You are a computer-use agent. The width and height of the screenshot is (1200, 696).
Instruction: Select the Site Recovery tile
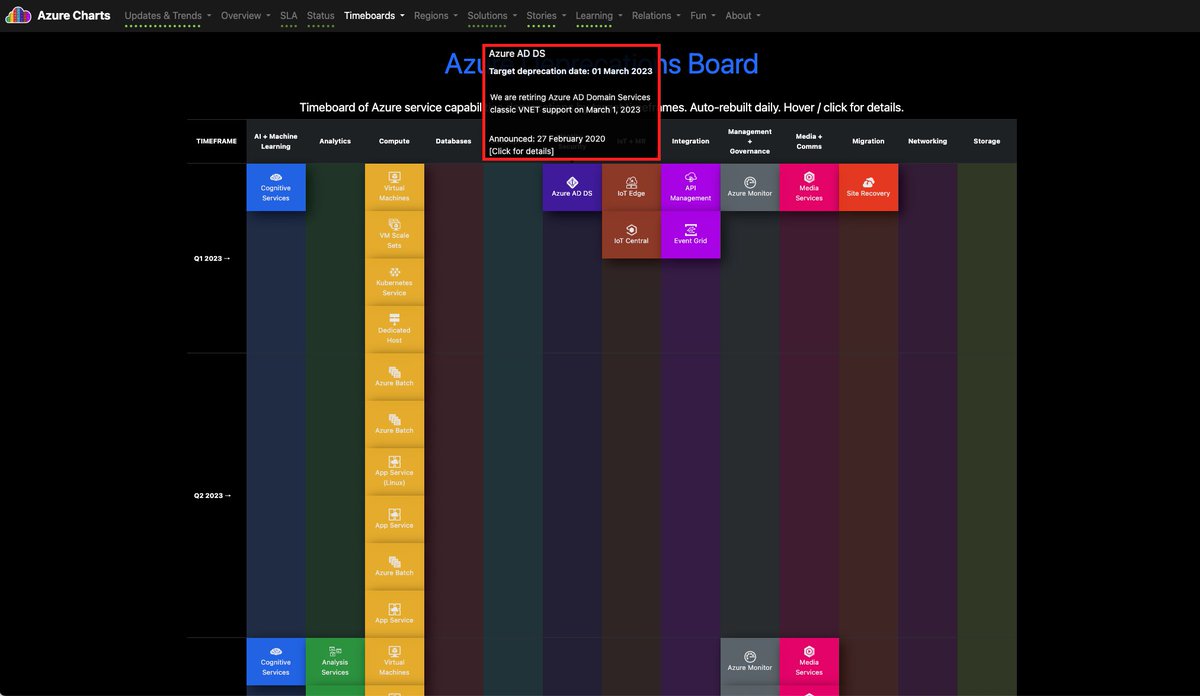pyautogui.click(x=868, y=187)
